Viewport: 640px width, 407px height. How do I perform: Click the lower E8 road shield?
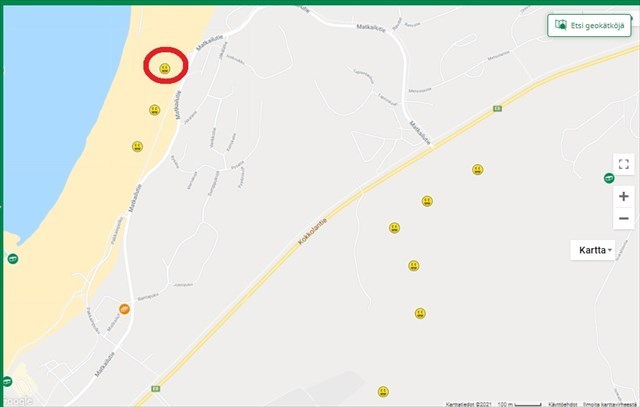[x=156, y=389]
